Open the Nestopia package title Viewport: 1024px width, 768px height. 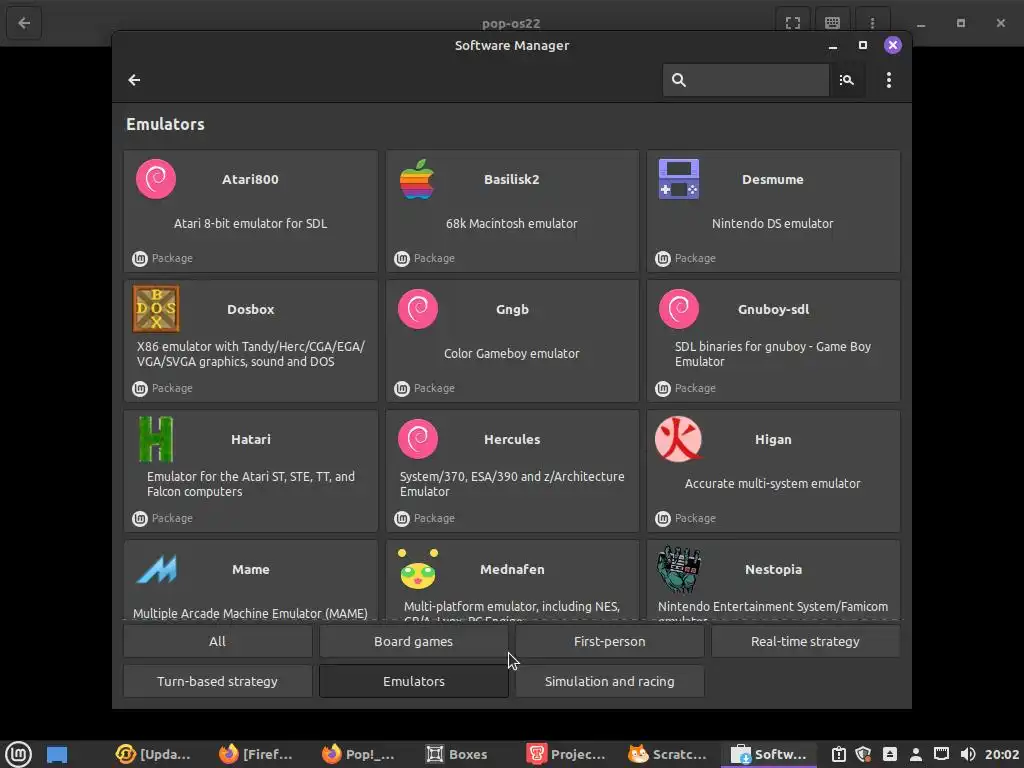click(x=773, y=569)
